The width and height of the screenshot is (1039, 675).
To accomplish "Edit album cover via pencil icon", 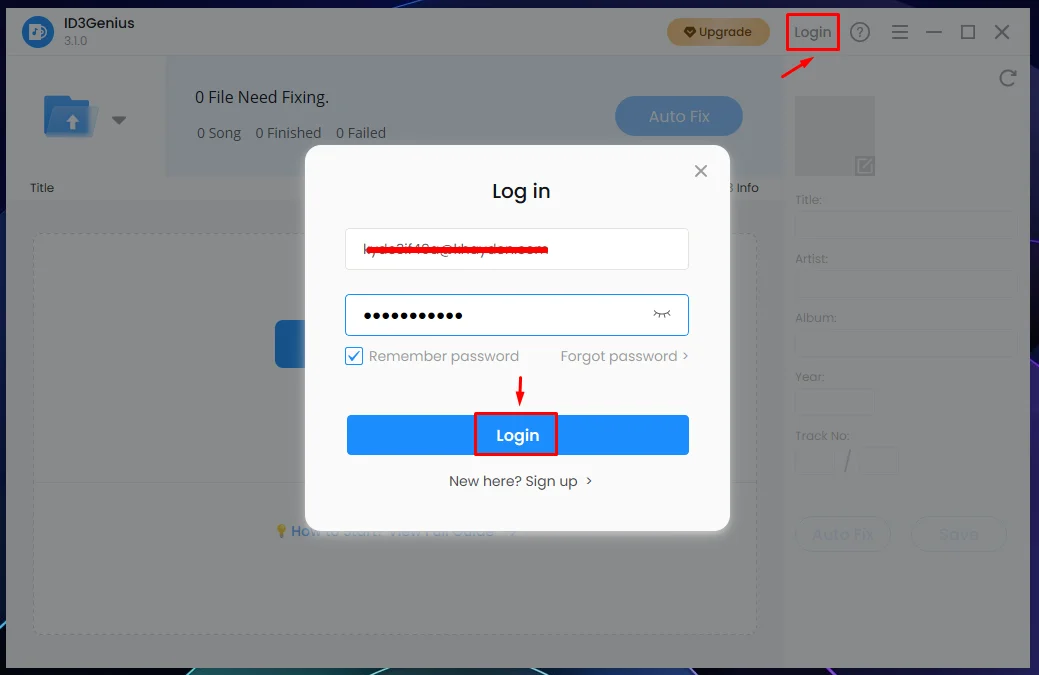I will click(x=864, y=166).
